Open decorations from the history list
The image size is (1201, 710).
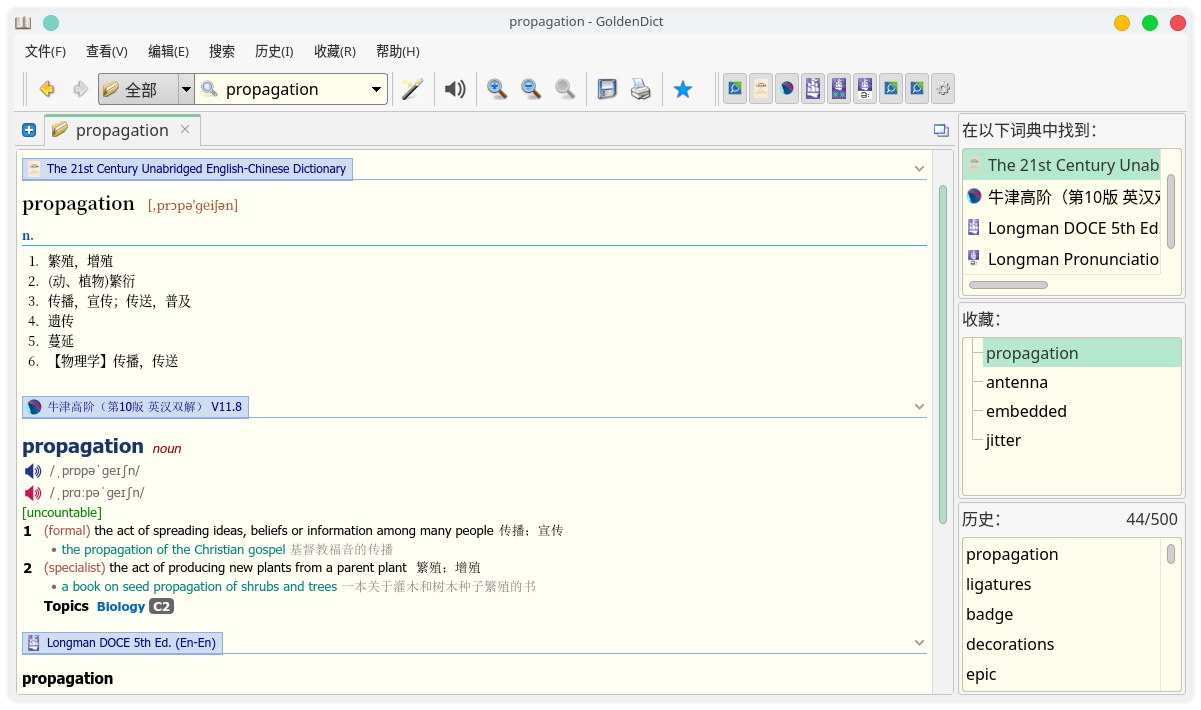[x=1062, y=644]
